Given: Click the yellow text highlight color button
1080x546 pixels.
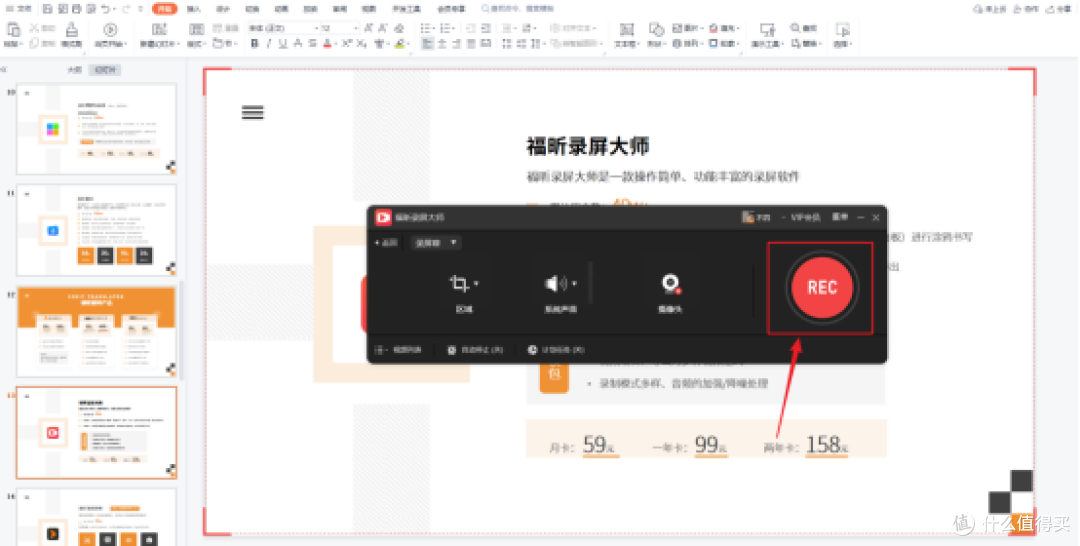Looking at the screenshot, I should click(x=399, y=43).
